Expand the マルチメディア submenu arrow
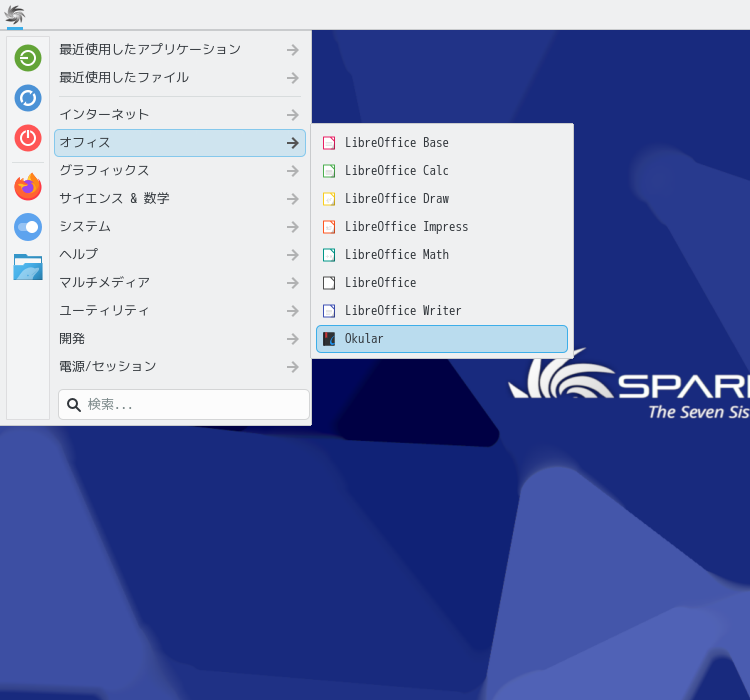This screenshot has height=700, width=750. (293, 283)
